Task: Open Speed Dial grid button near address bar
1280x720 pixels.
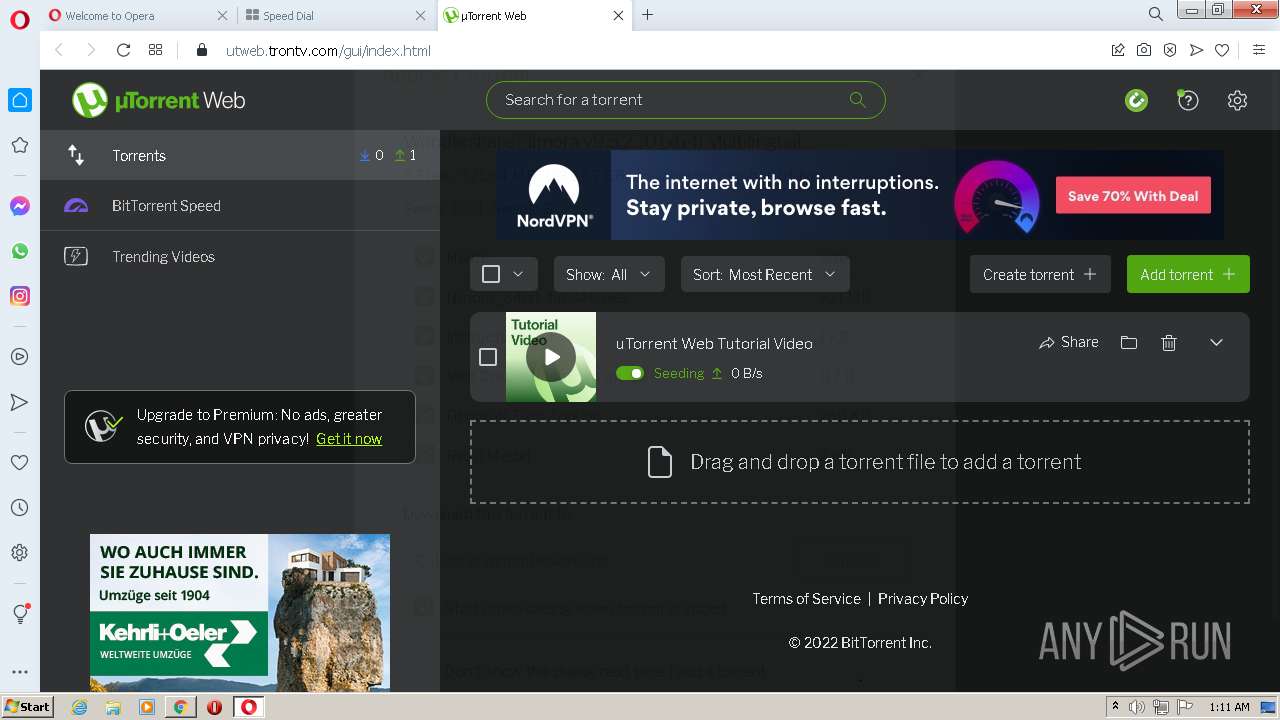Action: pyautogui.click(x=155, y=50)
